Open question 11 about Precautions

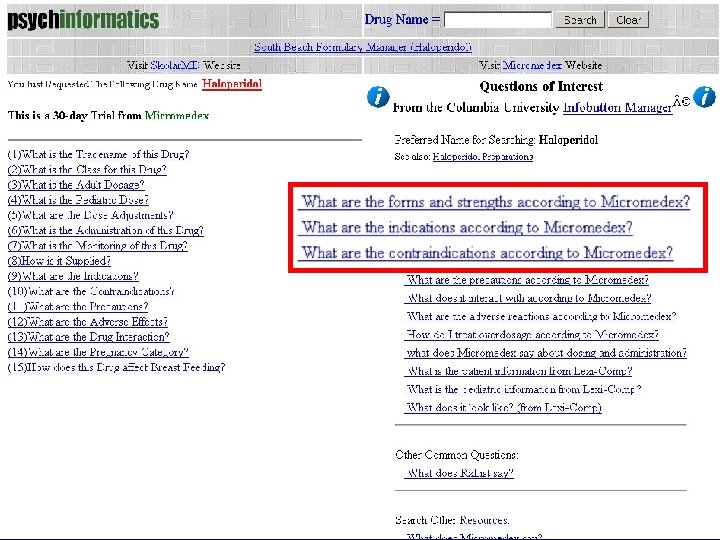click(x=78, y=306)
